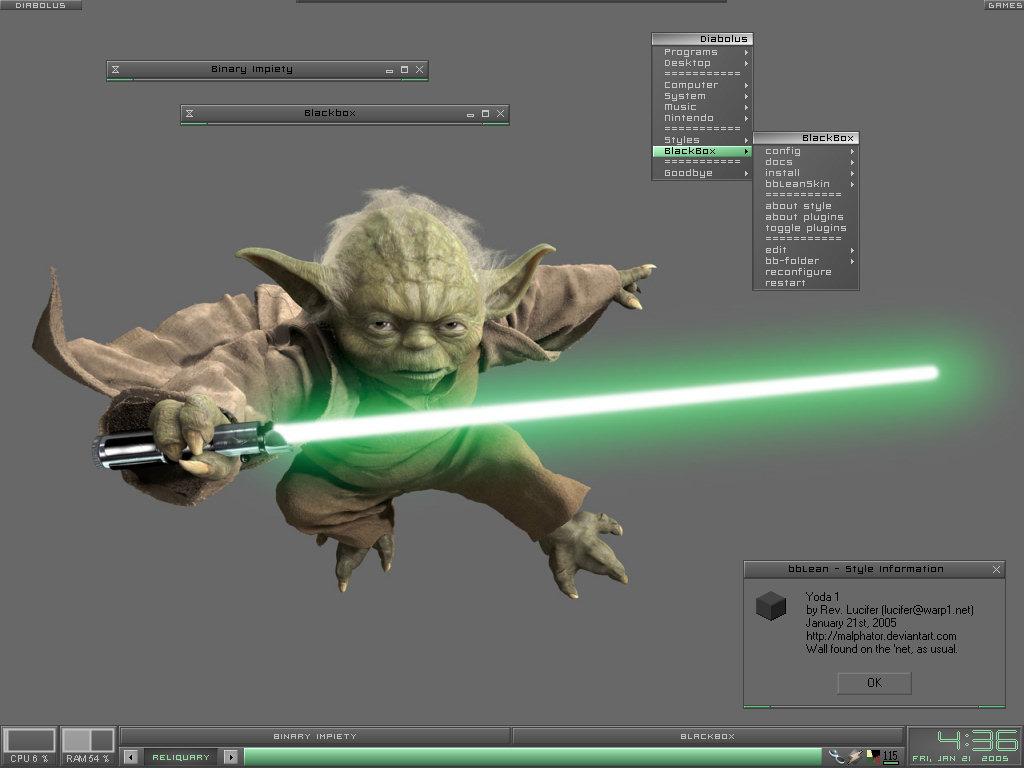Choose about style in BlackBox menu
The height and width of the screenshot is (768, 1024).
tap(806, 206)
